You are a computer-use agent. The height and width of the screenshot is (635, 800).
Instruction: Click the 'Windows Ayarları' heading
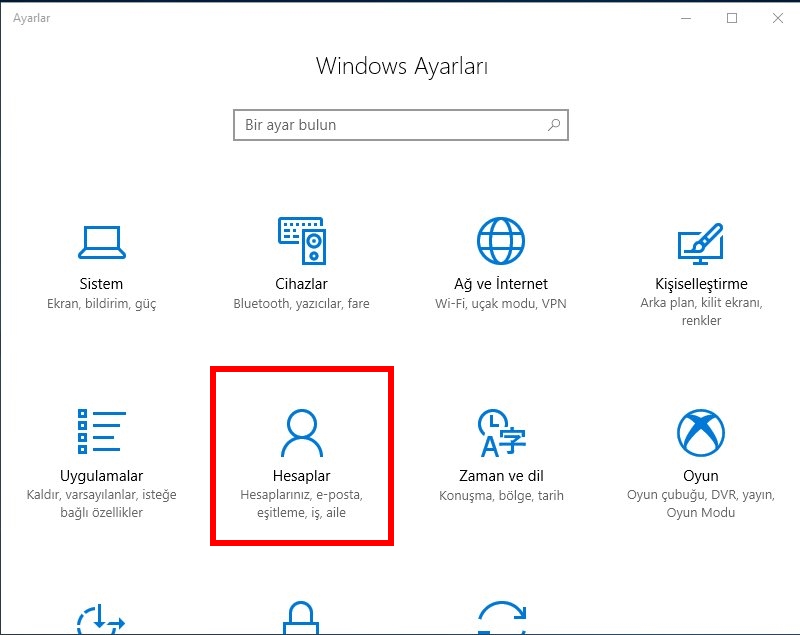tap(402, 66)
